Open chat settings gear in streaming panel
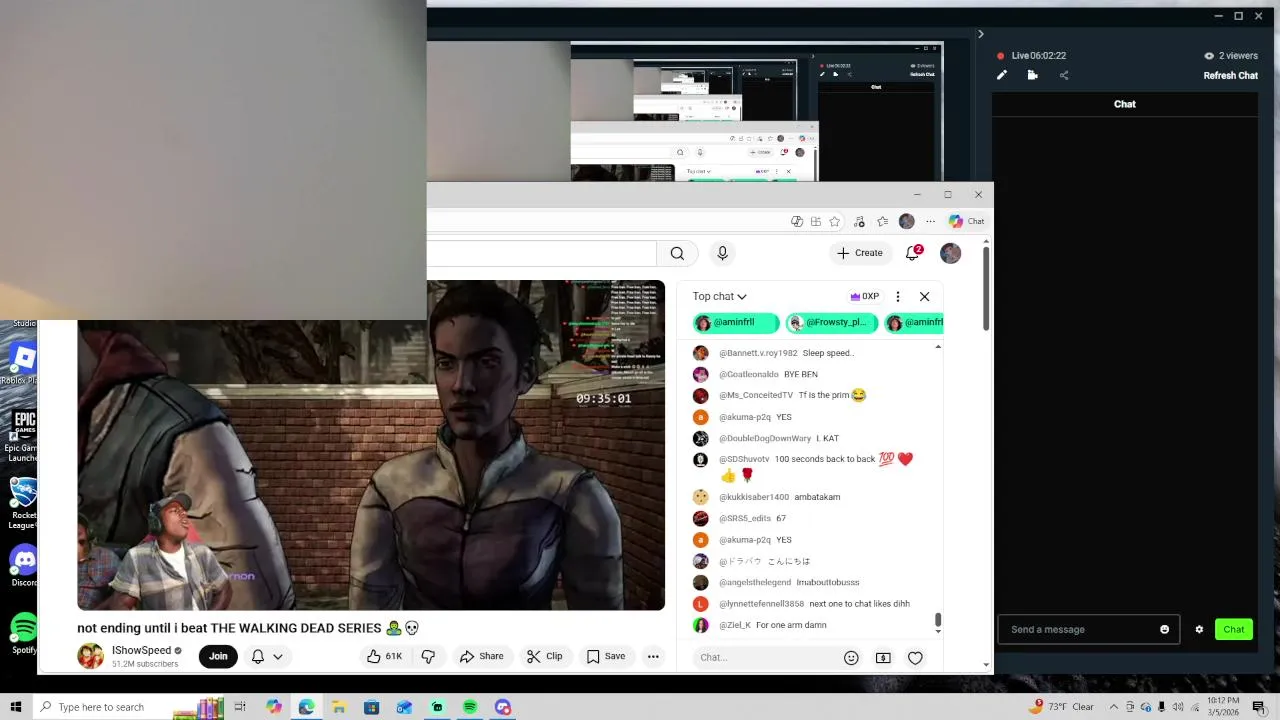1280x720 pixels. click(x=1199, y=629)
